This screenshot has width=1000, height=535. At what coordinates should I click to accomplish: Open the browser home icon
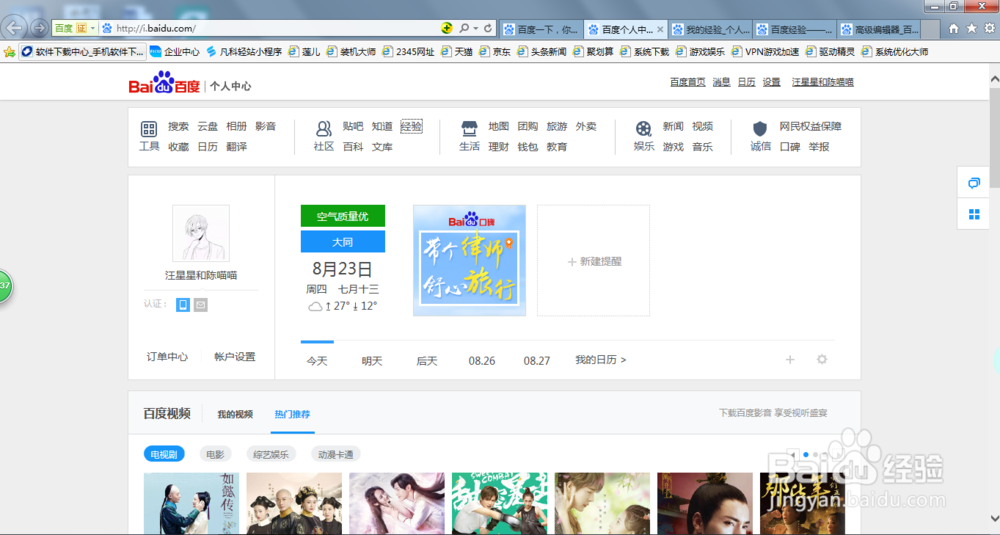point(953,28)
